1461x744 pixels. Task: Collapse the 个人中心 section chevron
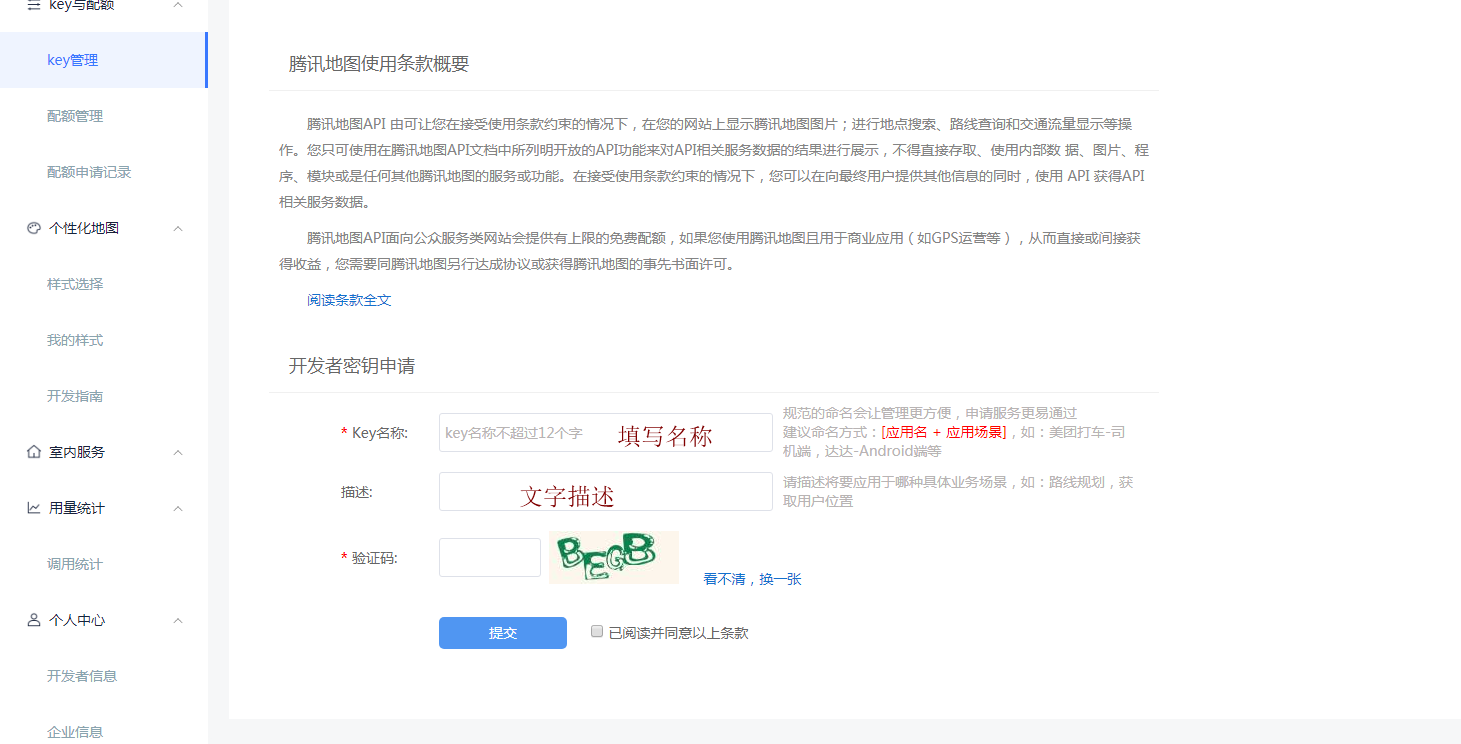[178, 620]
